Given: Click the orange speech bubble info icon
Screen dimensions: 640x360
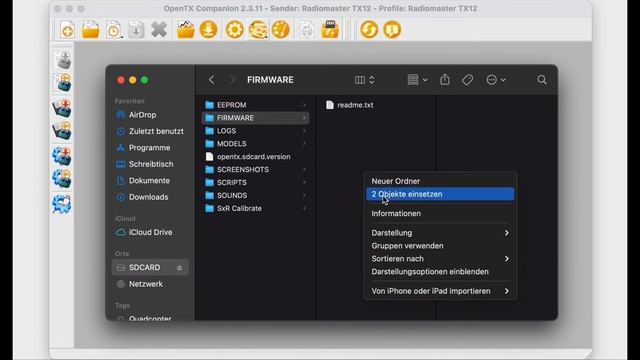Looking at the screenshot, I should coord(392,30).
